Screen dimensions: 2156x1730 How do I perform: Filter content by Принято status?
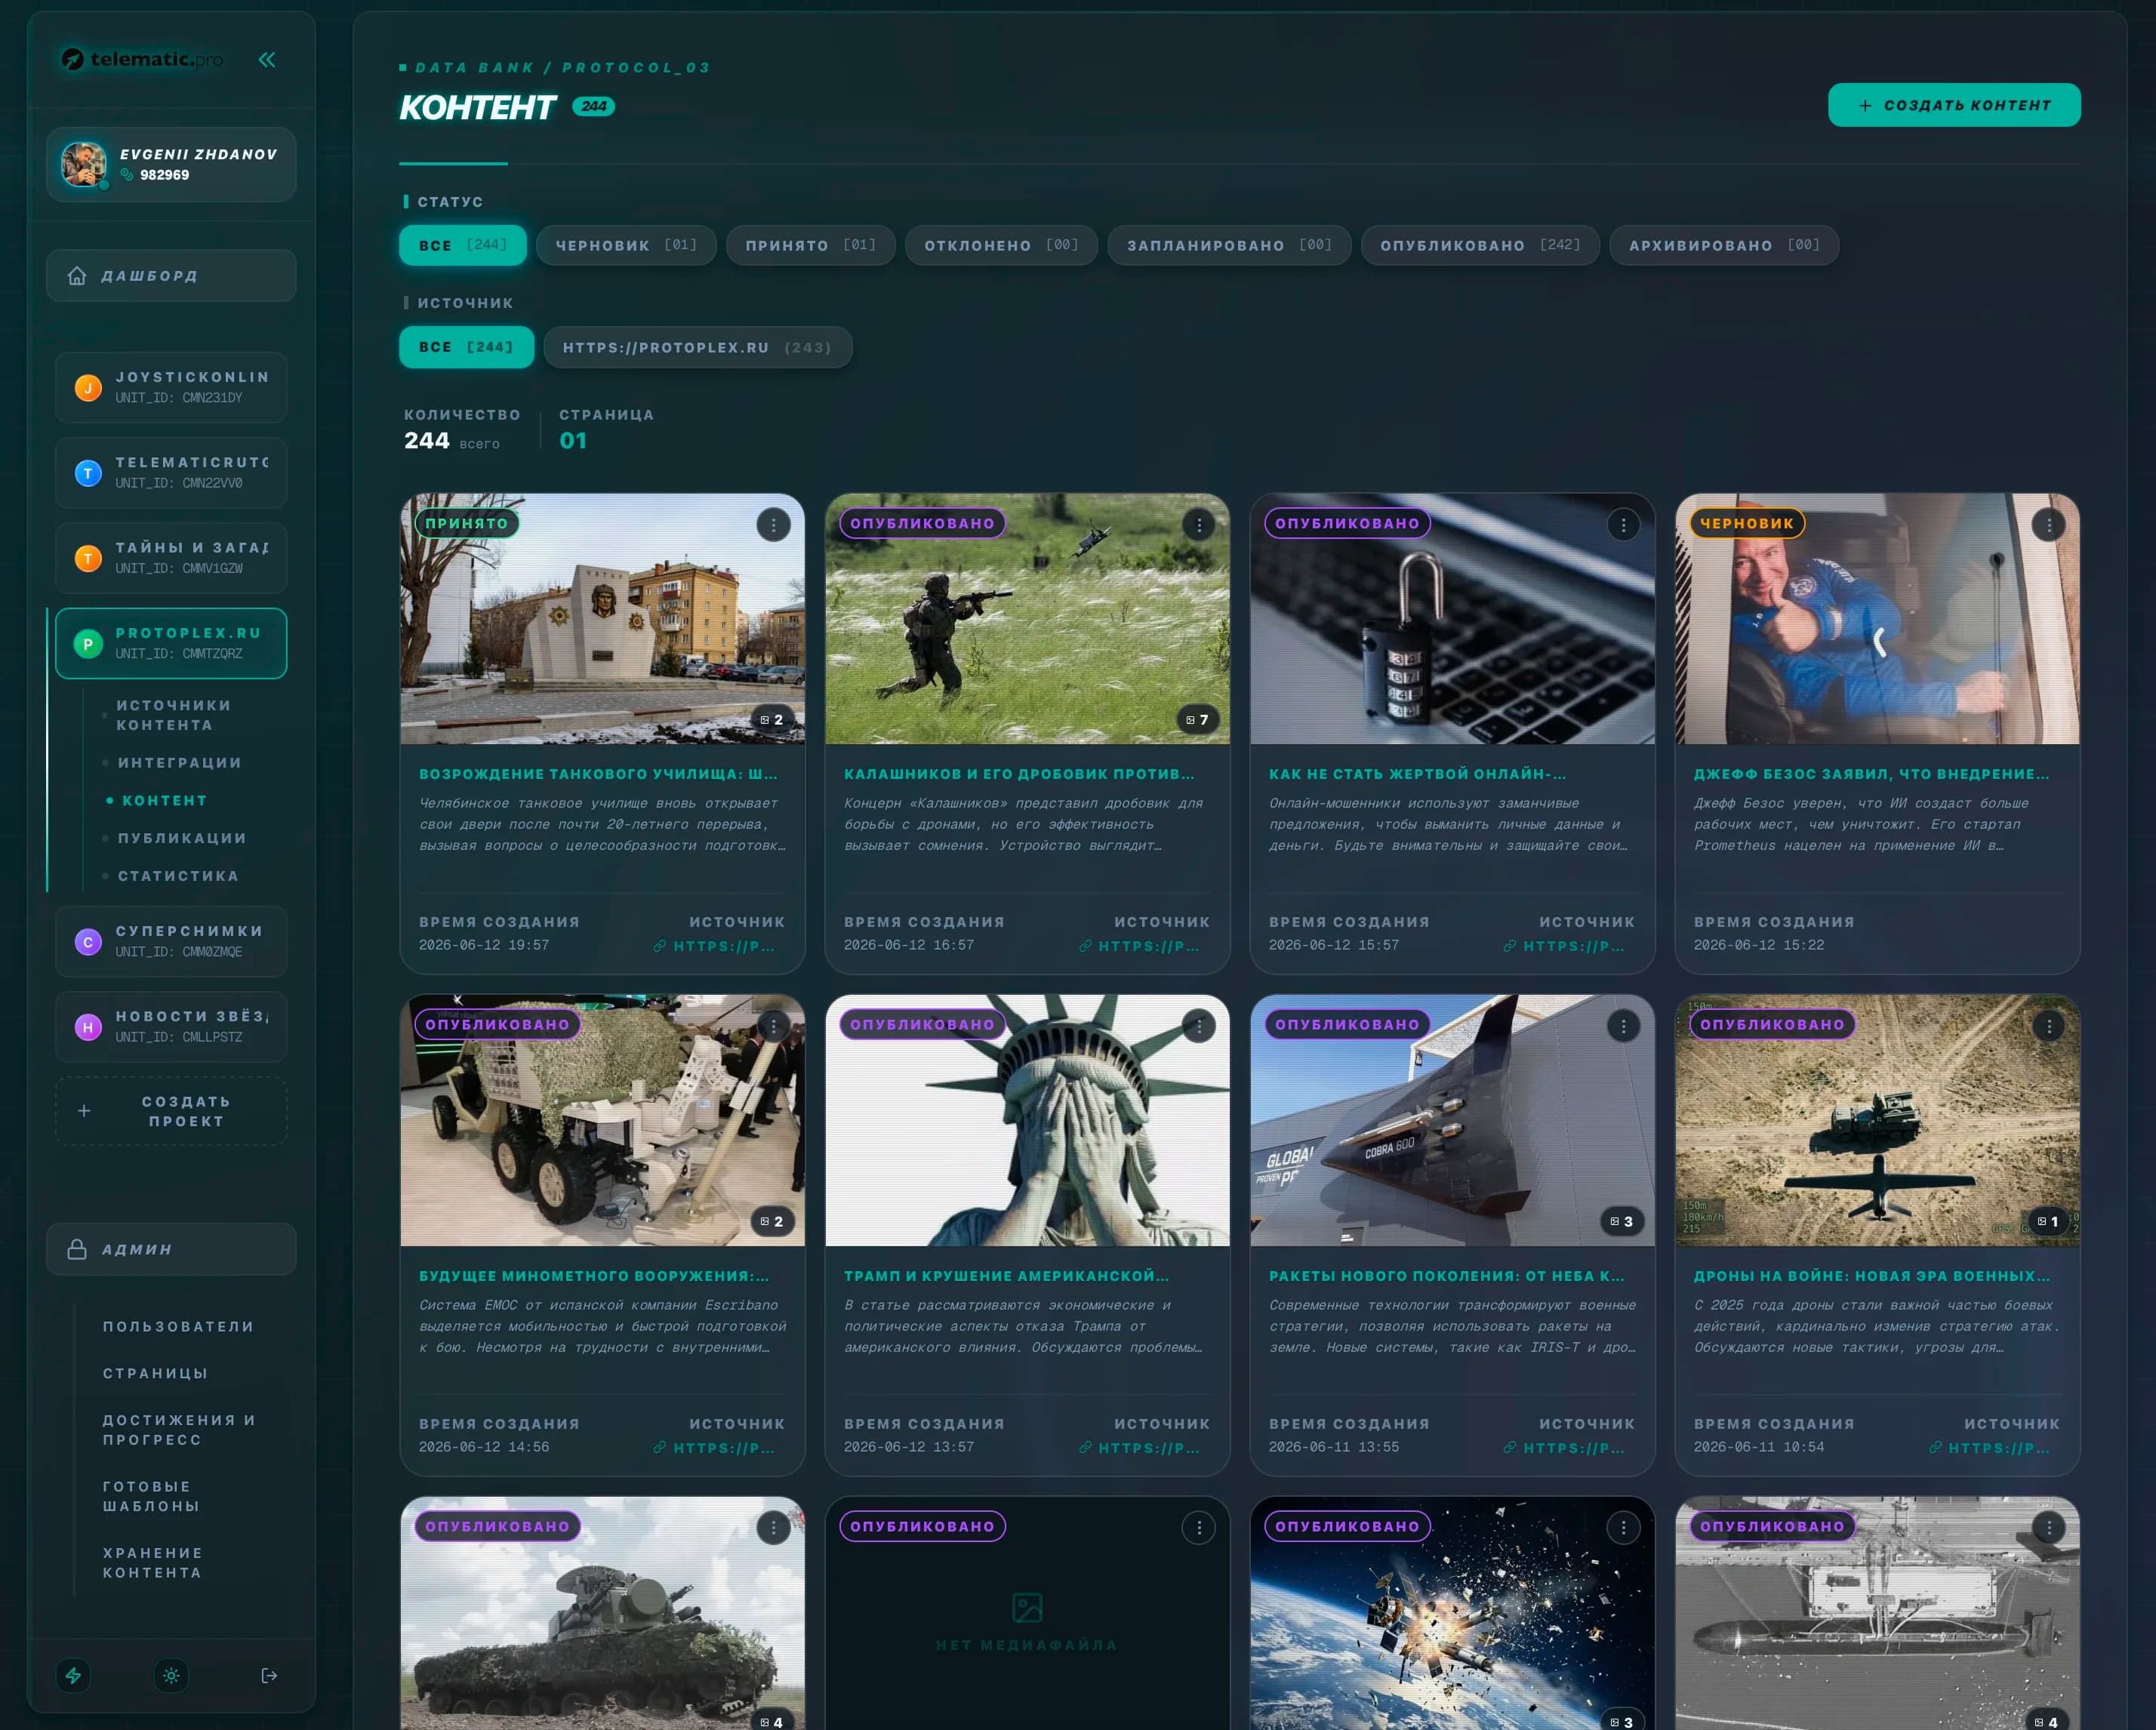810,245
